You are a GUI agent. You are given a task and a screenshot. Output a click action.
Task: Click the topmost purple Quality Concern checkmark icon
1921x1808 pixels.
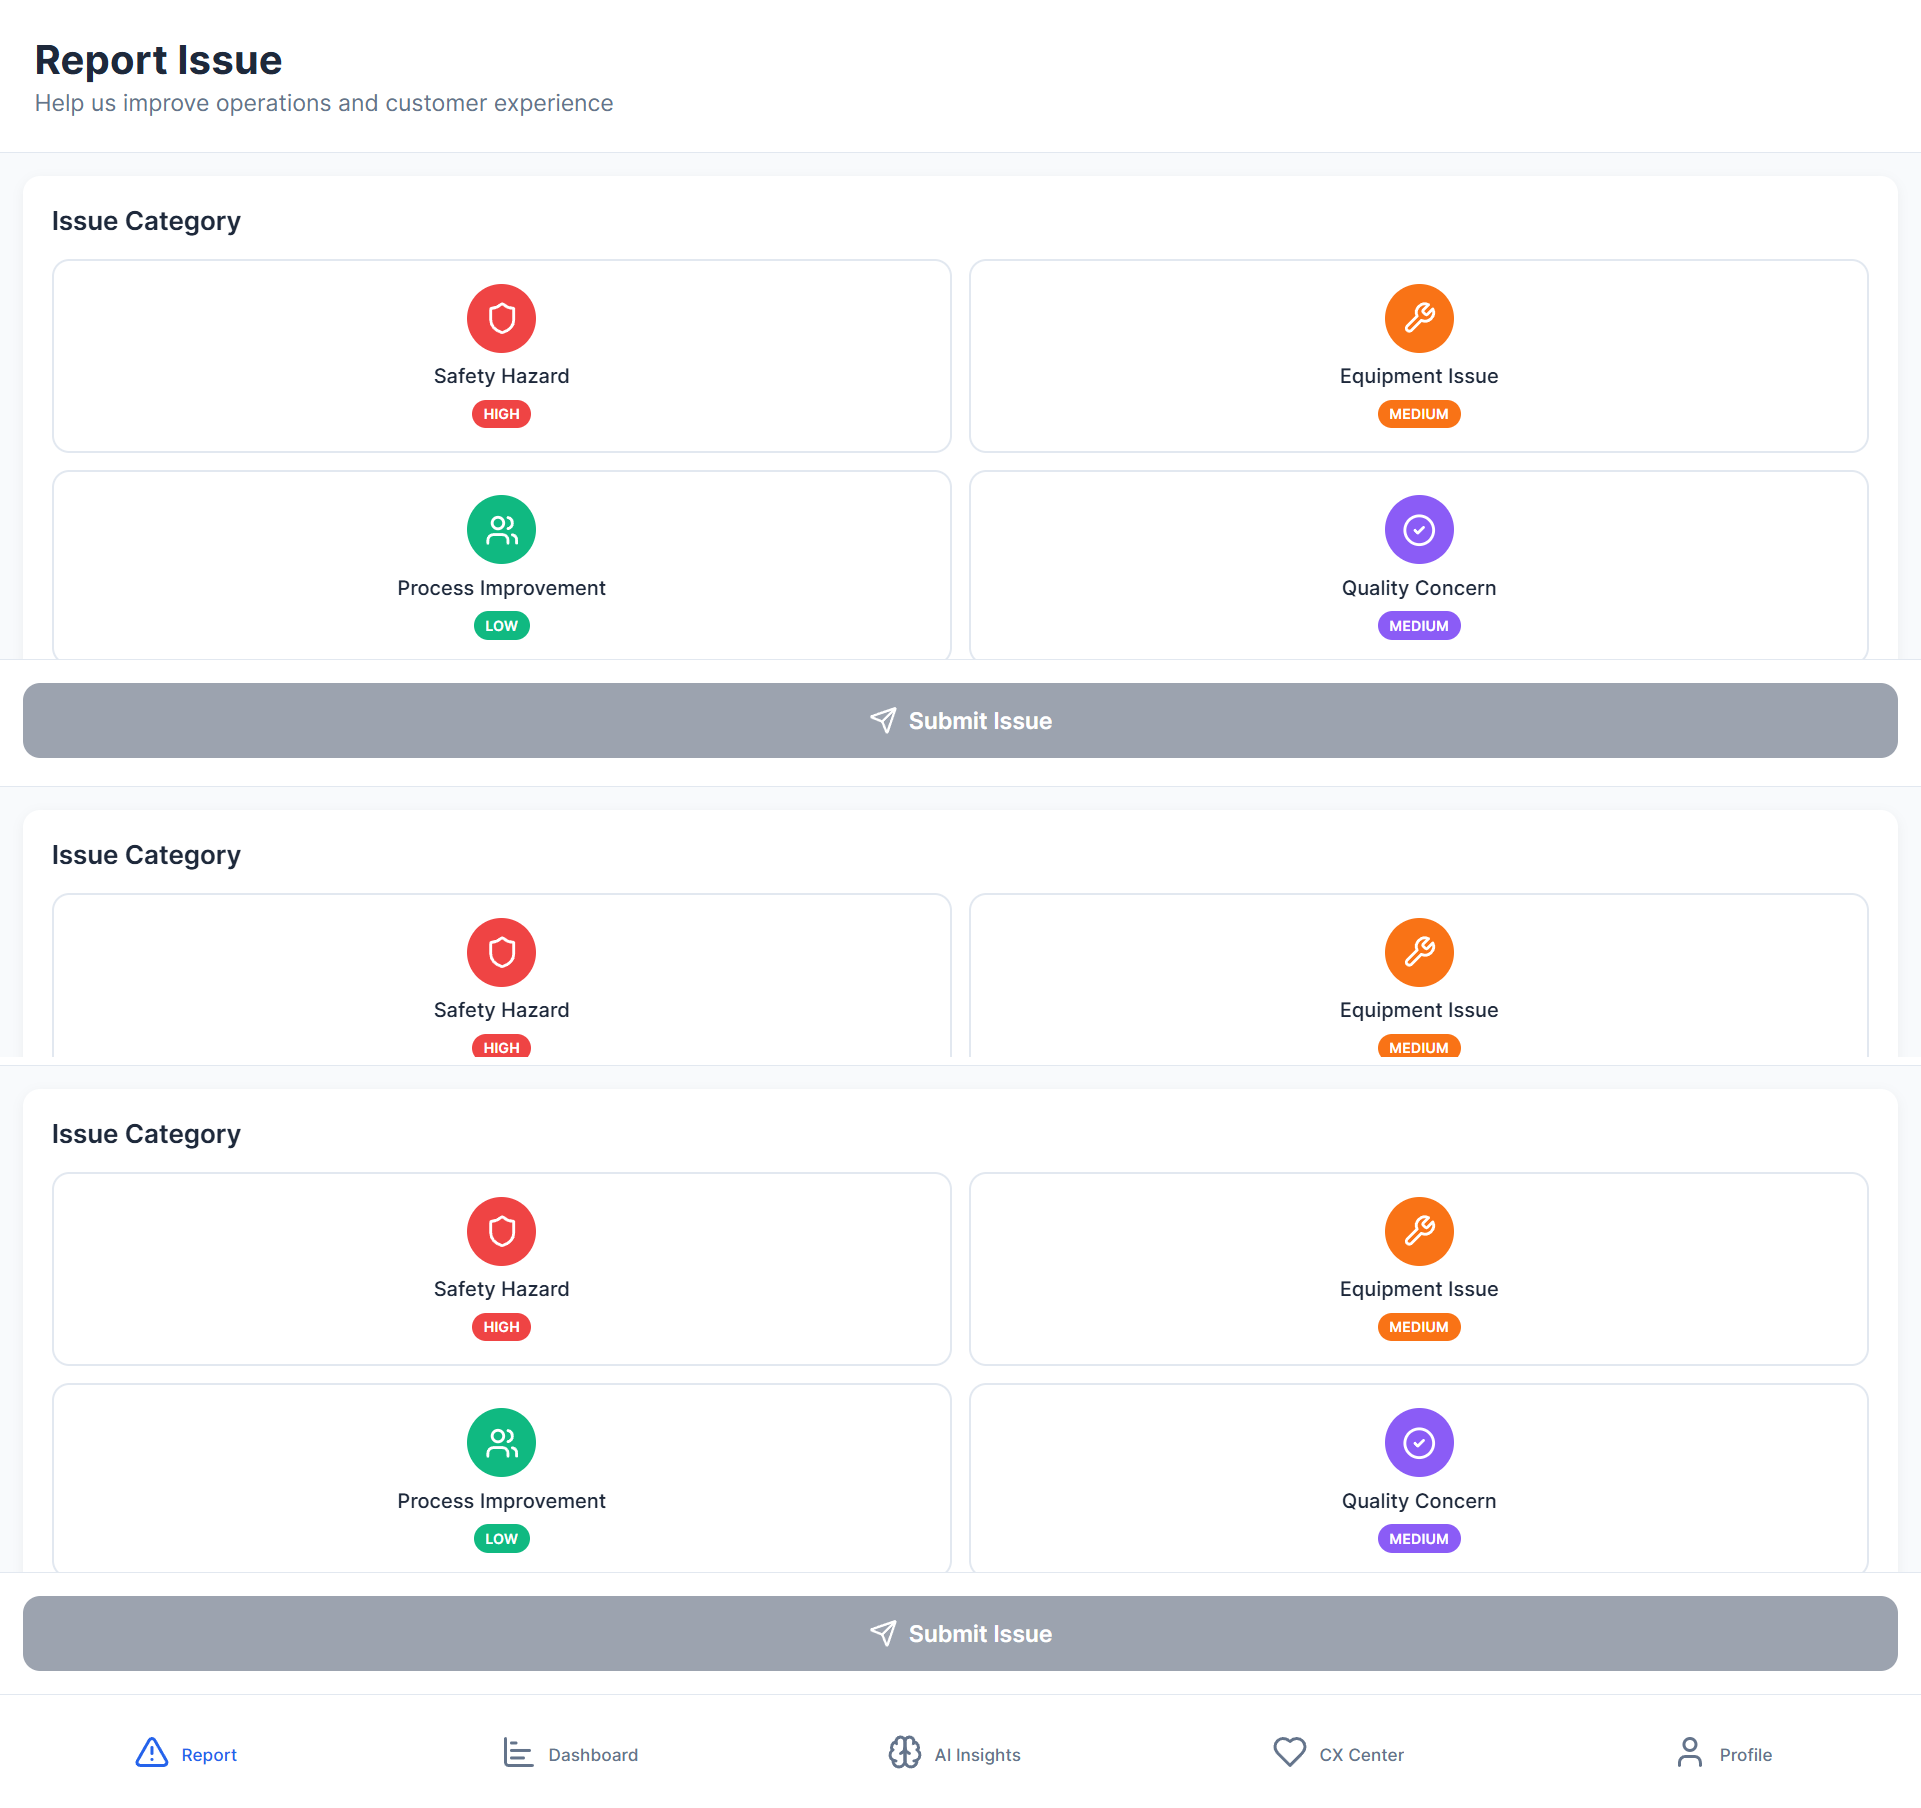click(1418, 530)
